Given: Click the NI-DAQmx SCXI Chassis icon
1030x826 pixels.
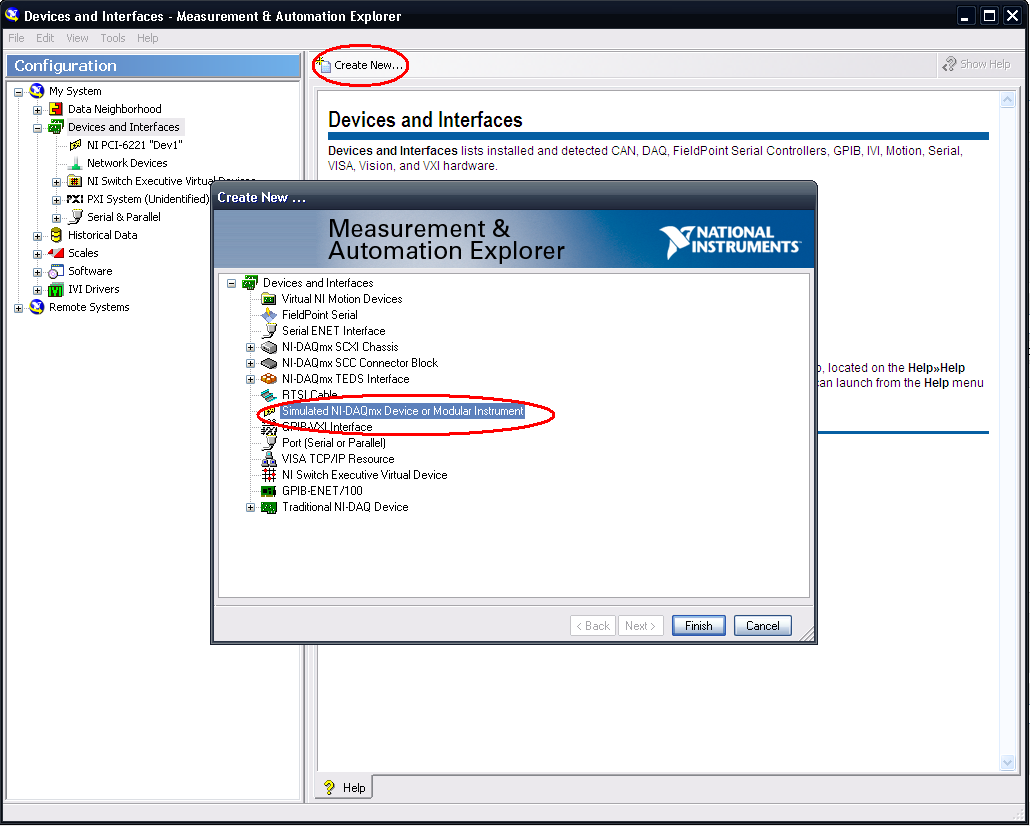Looking at the screenshot, I should (269, 347).
